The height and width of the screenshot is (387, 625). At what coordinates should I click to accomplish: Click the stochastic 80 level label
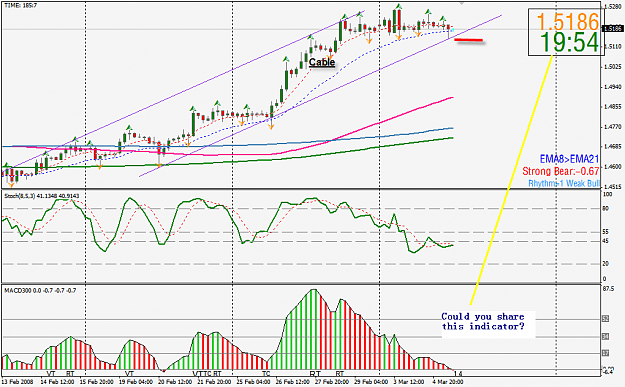tap(606, 208)
